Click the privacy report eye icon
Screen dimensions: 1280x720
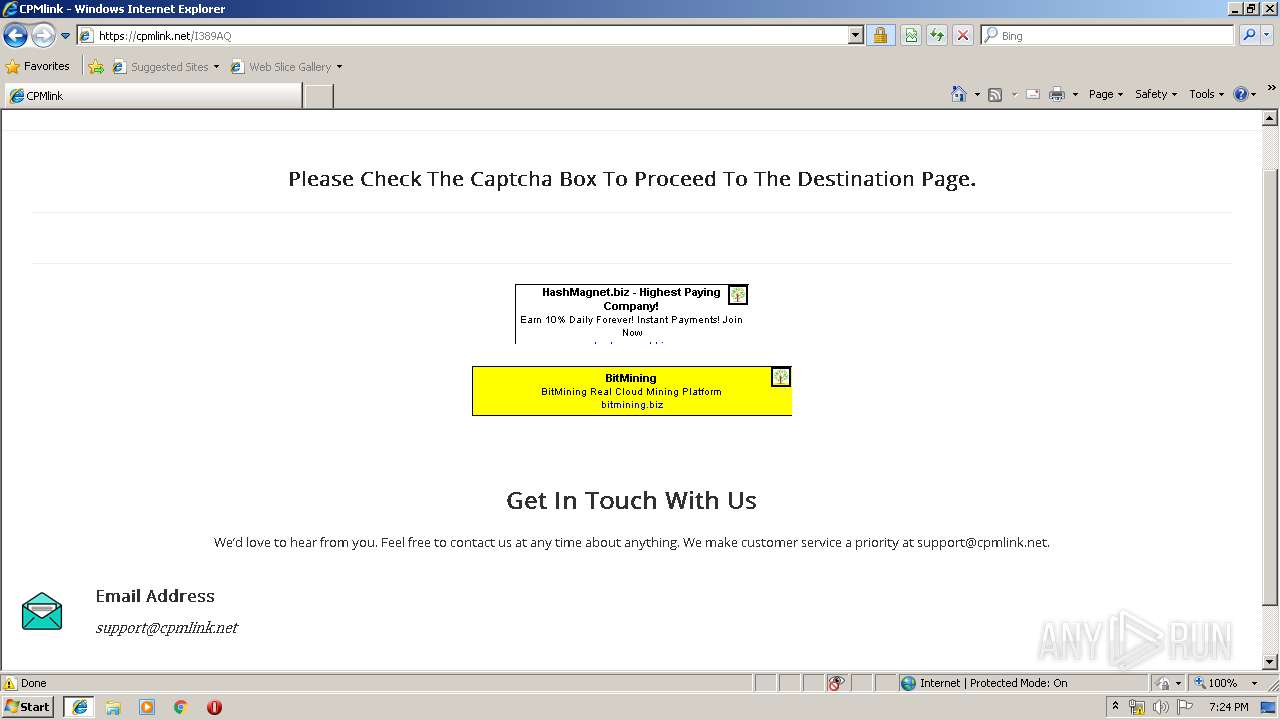click(836, 683)
